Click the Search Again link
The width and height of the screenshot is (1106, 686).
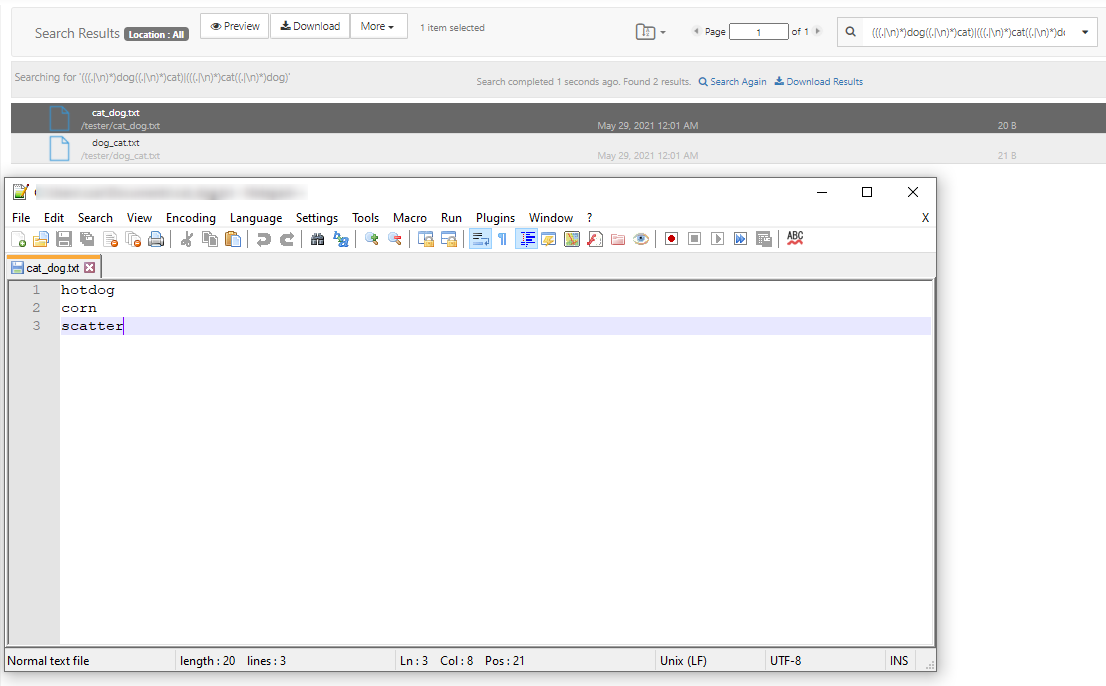(732, 82)
